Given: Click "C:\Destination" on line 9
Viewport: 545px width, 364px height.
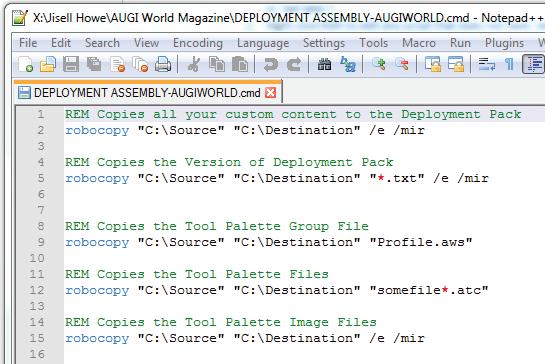Looking at the screenshot, I should point(297,242).
